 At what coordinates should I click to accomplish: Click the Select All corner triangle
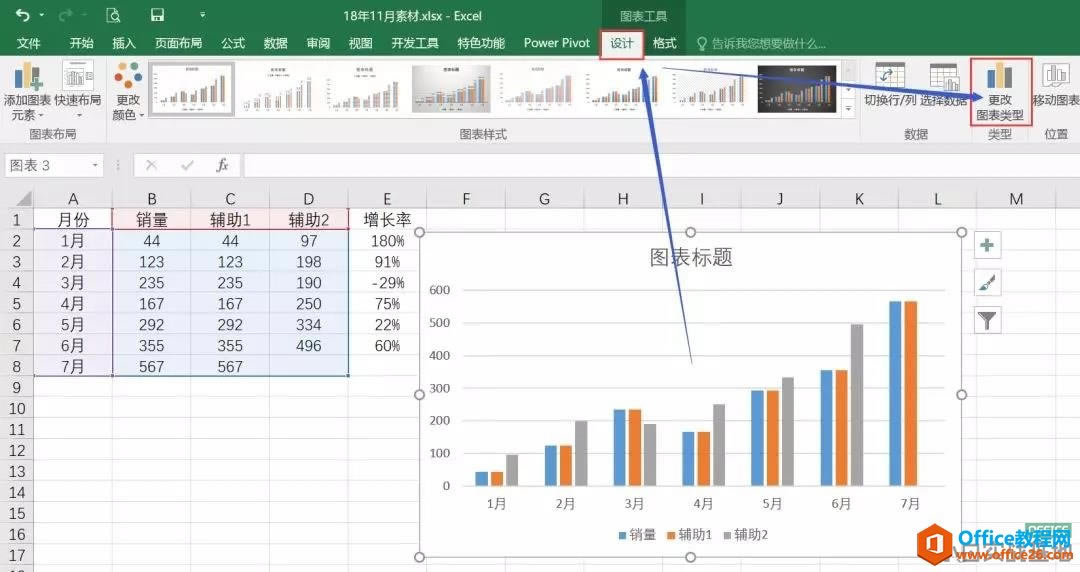[x=23, y=199]
